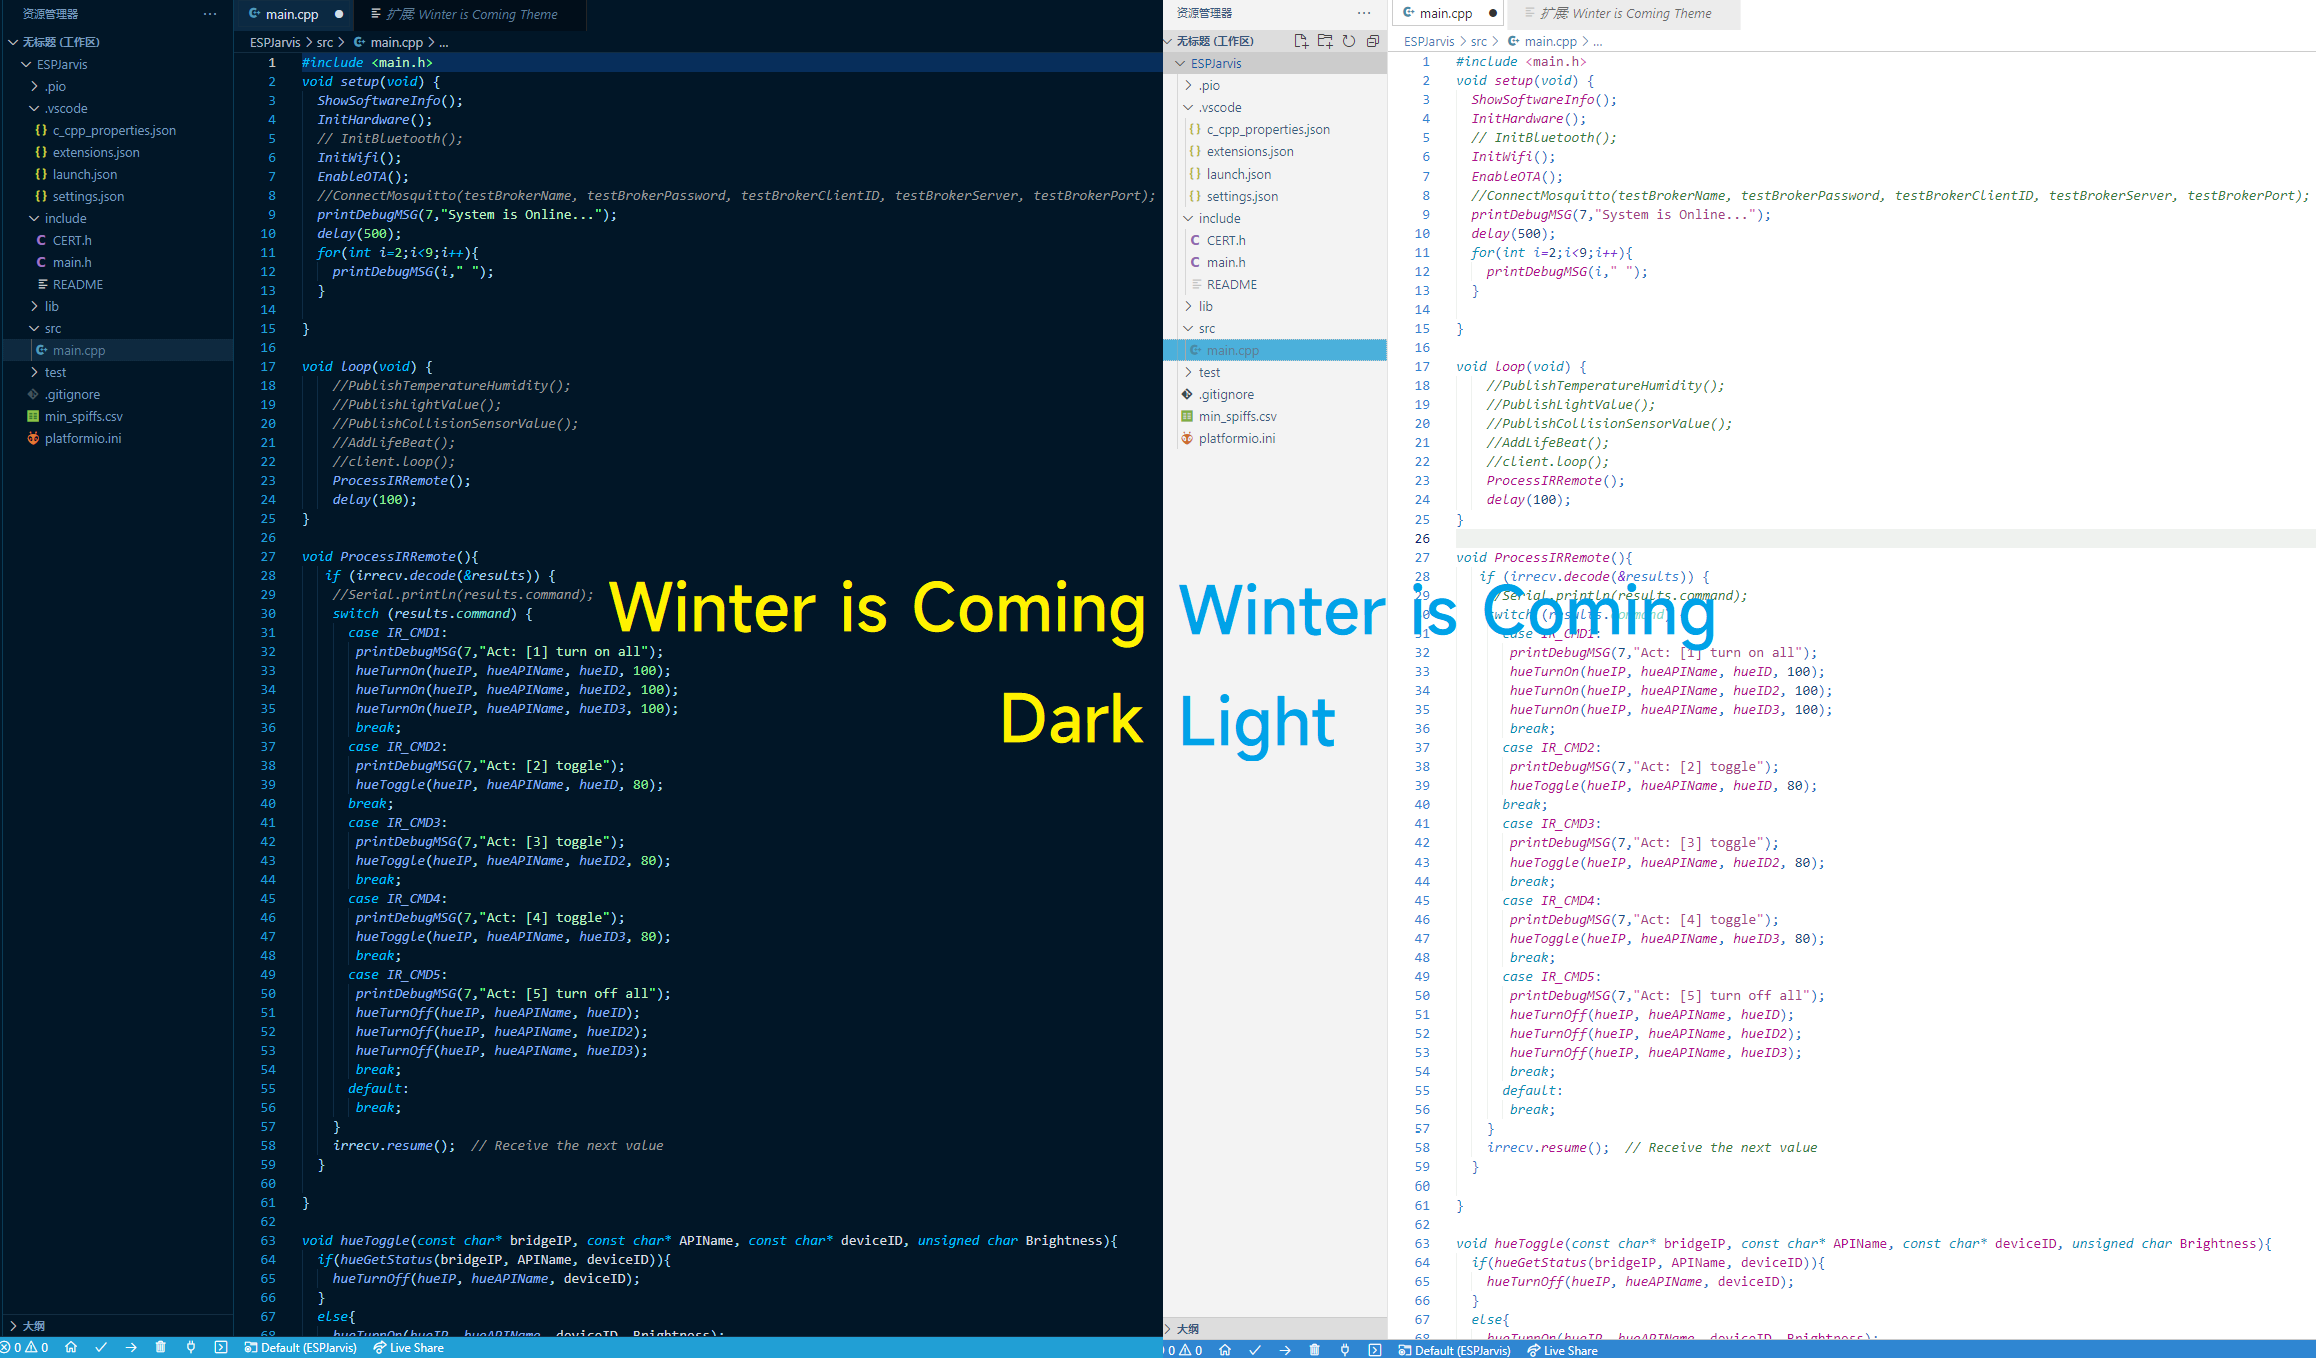
Task: Expand the 大纲 outline section
Action: pos(32,1326)
